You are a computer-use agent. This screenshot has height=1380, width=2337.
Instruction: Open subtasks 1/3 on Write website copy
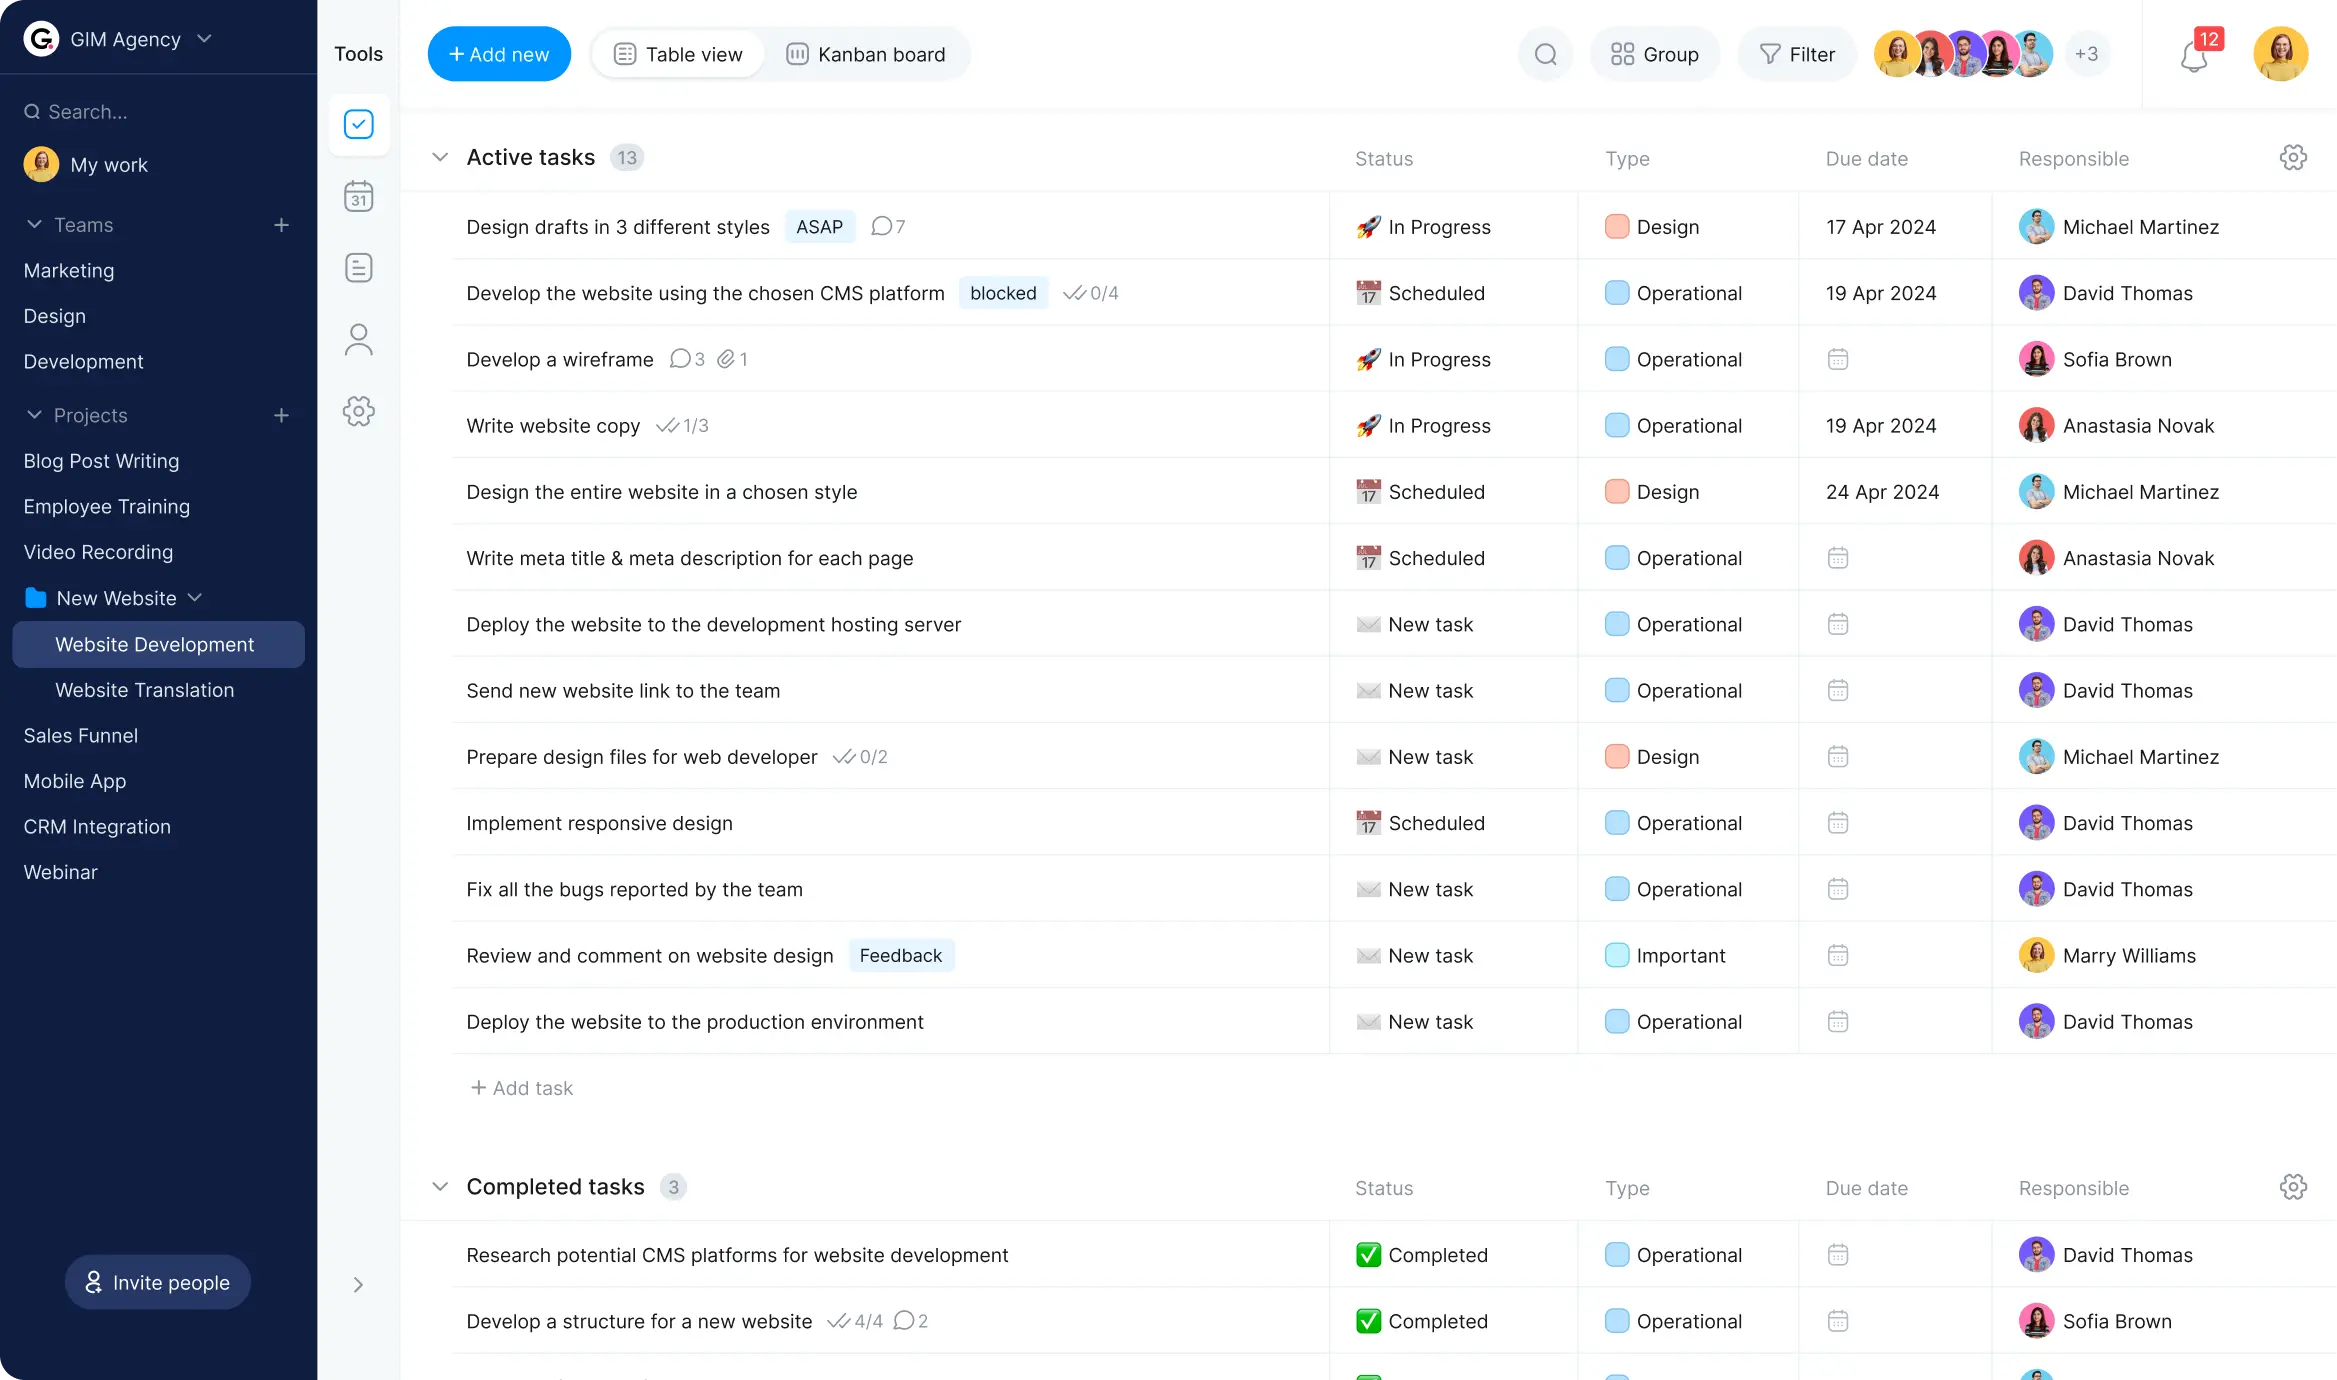[682, 426]
